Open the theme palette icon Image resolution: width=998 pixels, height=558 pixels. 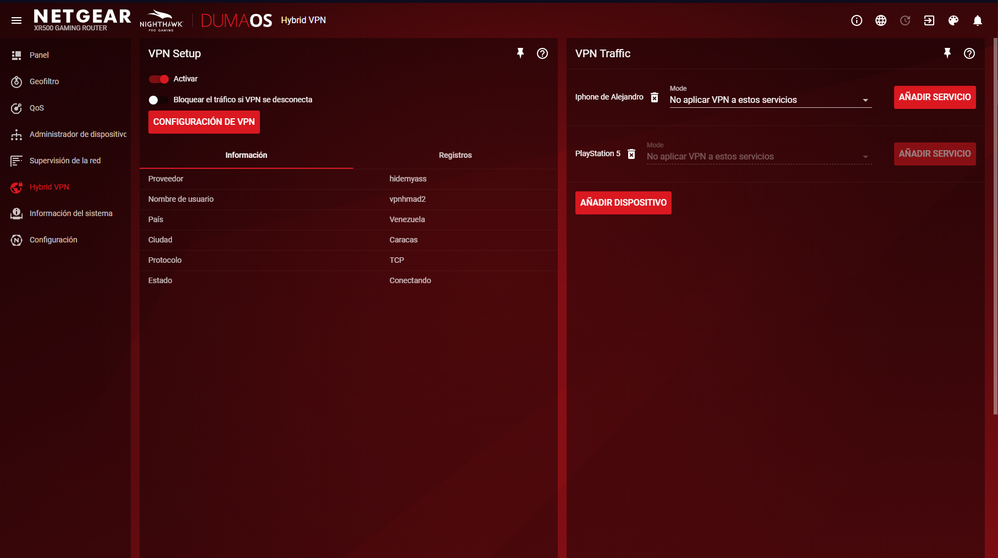tap(953, 20)
